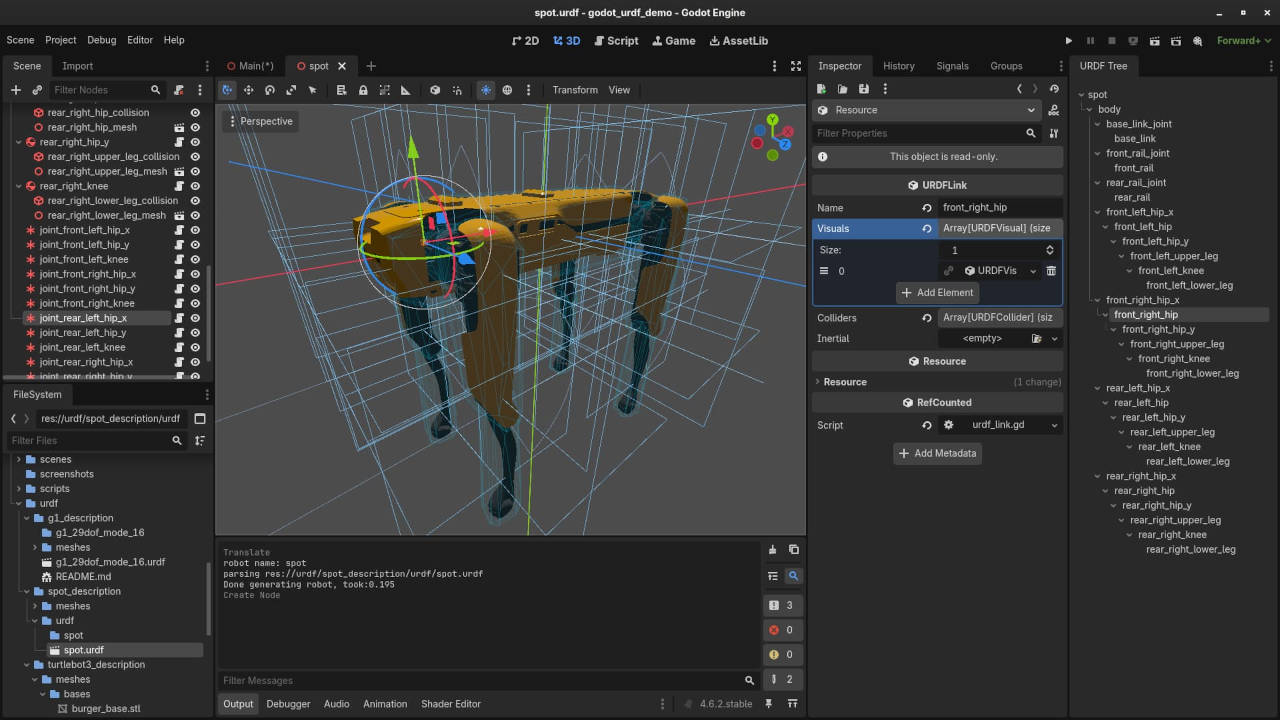Screen dimensions: 1280x720
Task: Toggle error messages filter in Output
Action: [781, 630]
